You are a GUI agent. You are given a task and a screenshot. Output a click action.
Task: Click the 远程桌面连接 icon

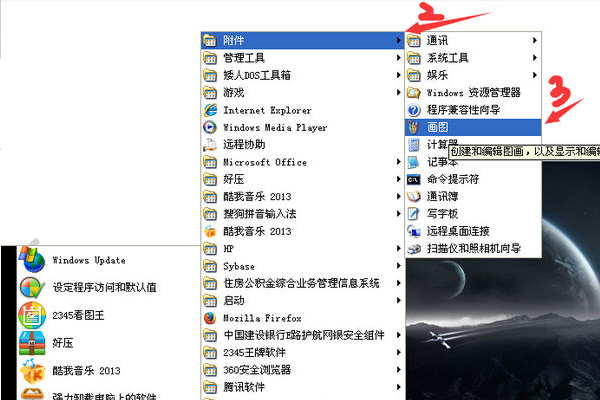(413, 231)
